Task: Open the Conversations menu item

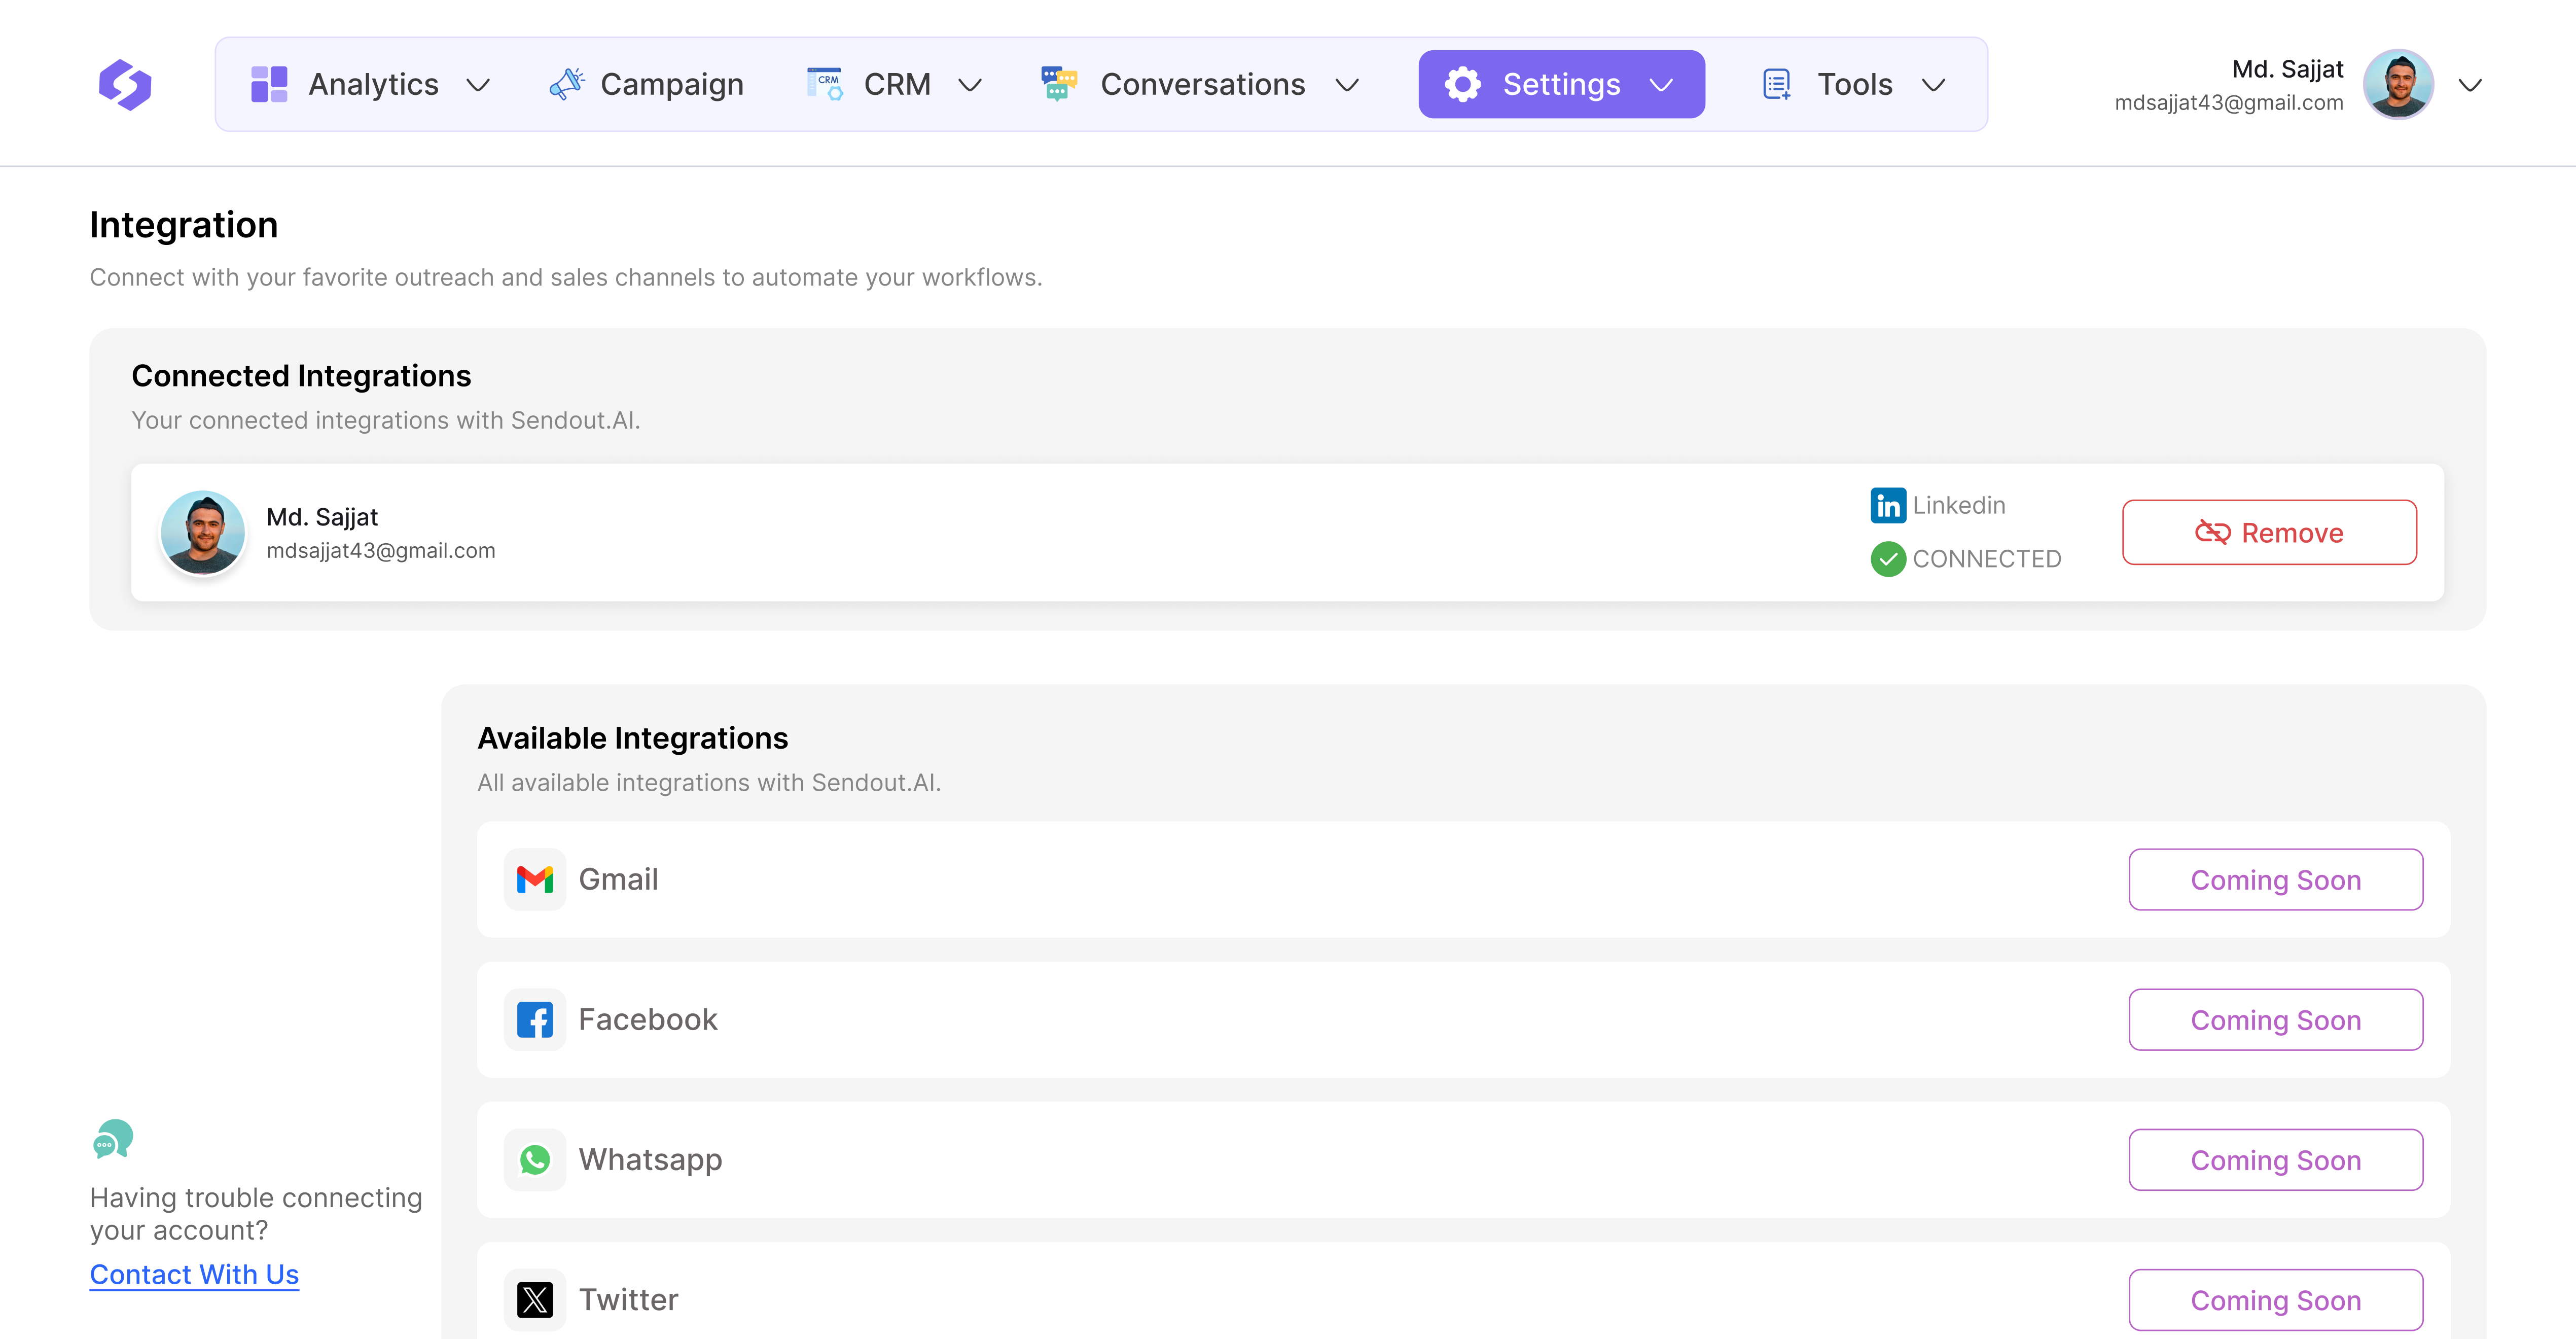Action: coord(1202,84)
